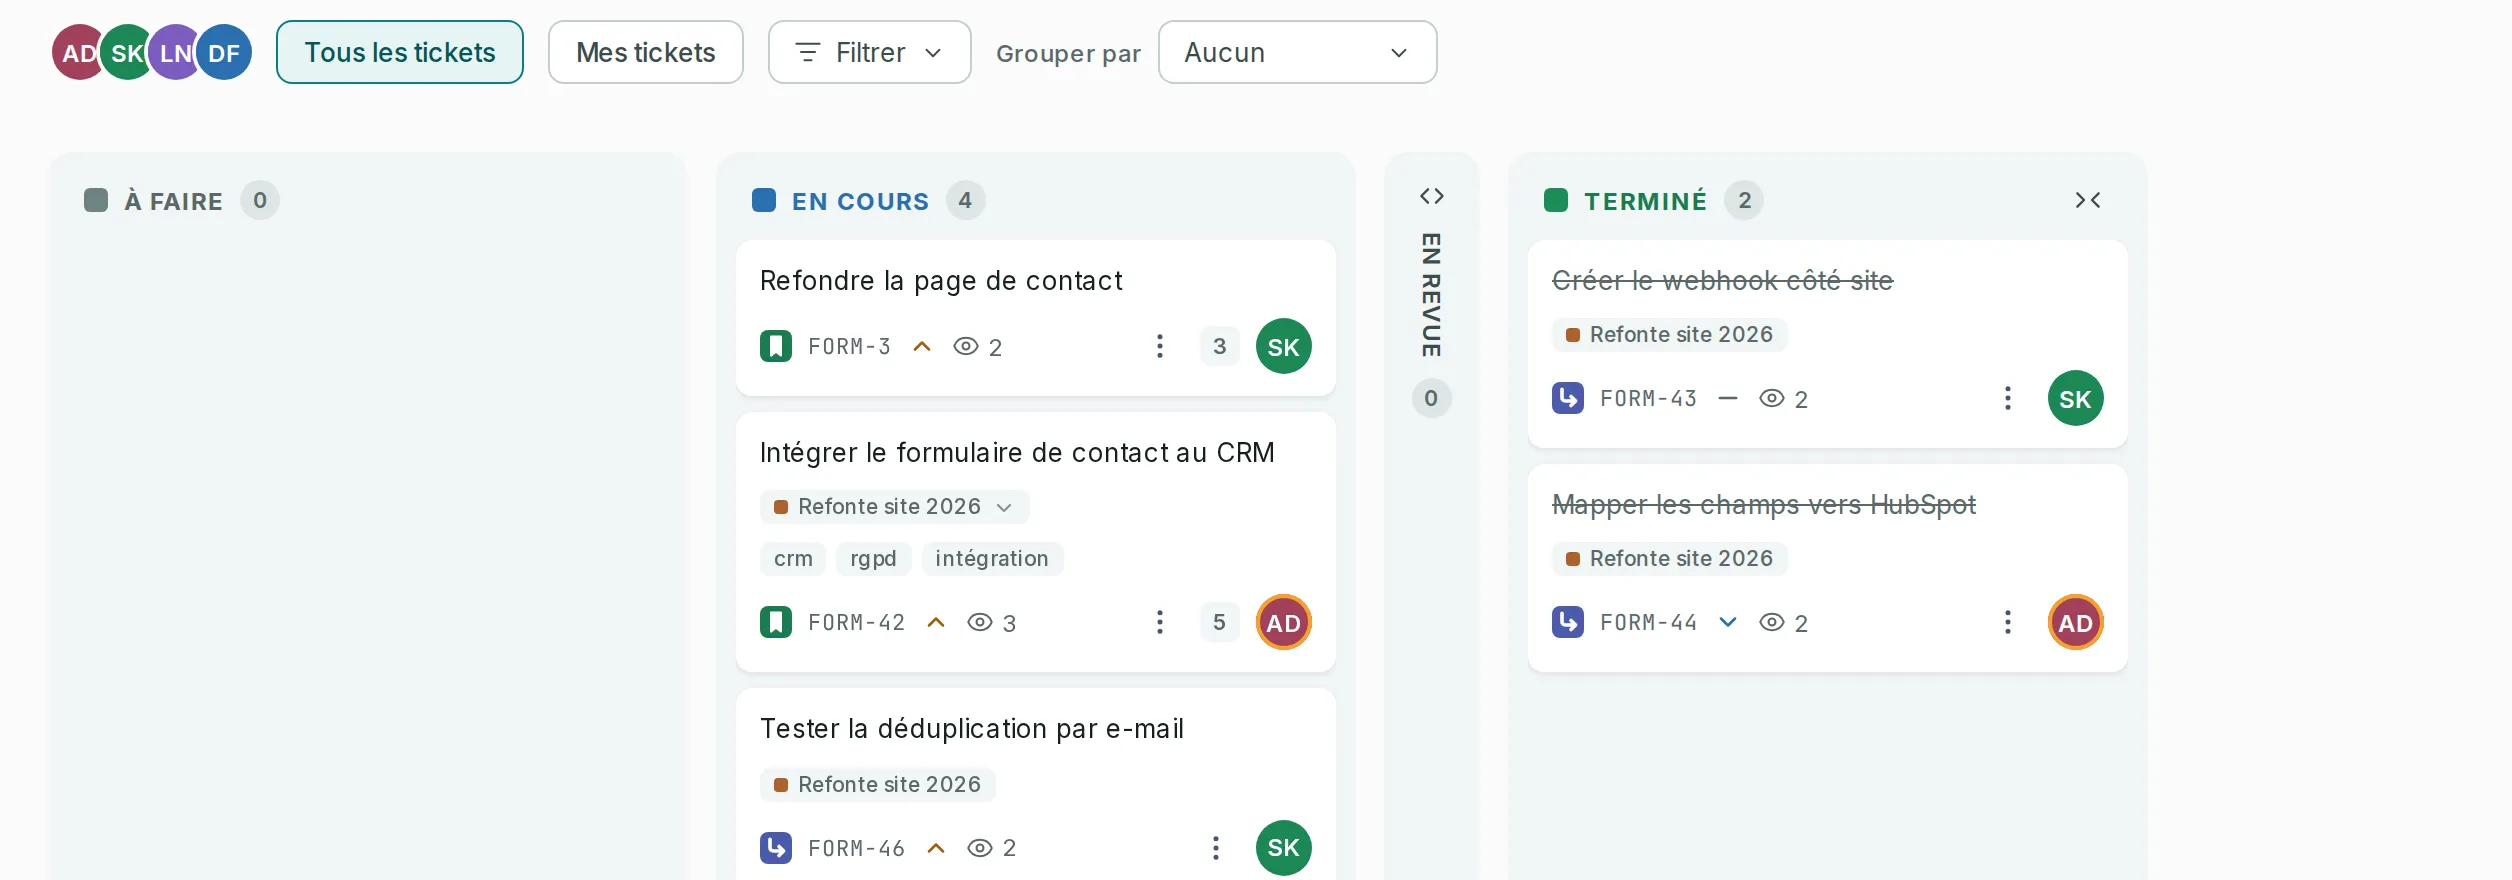The height and width of the screenshot is (880, 2512).
Task: Expand the Refonte site 2026 epic on FORM-42
Action: coord(1005,507)
